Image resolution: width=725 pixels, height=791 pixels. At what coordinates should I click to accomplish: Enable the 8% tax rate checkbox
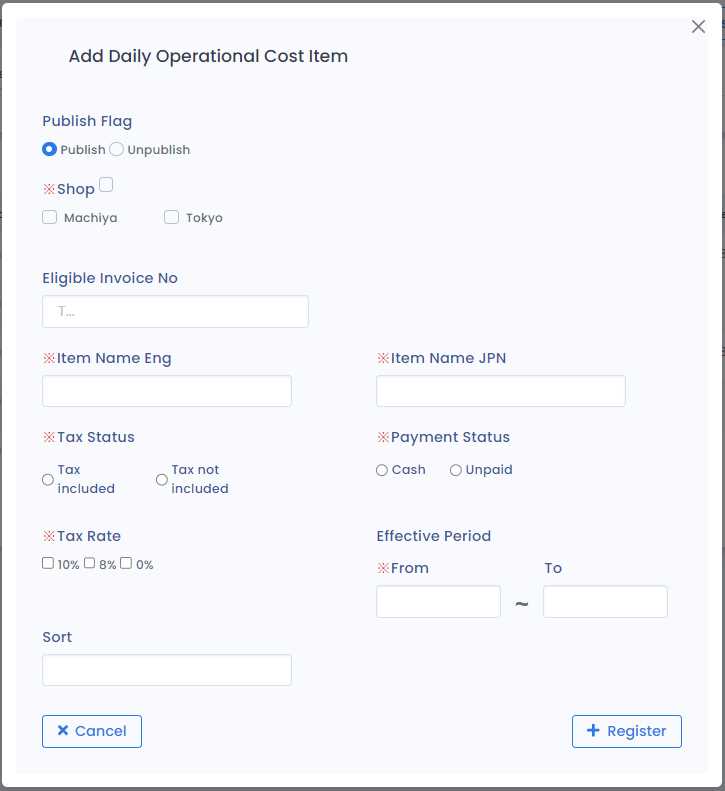[x=90, y=563]
